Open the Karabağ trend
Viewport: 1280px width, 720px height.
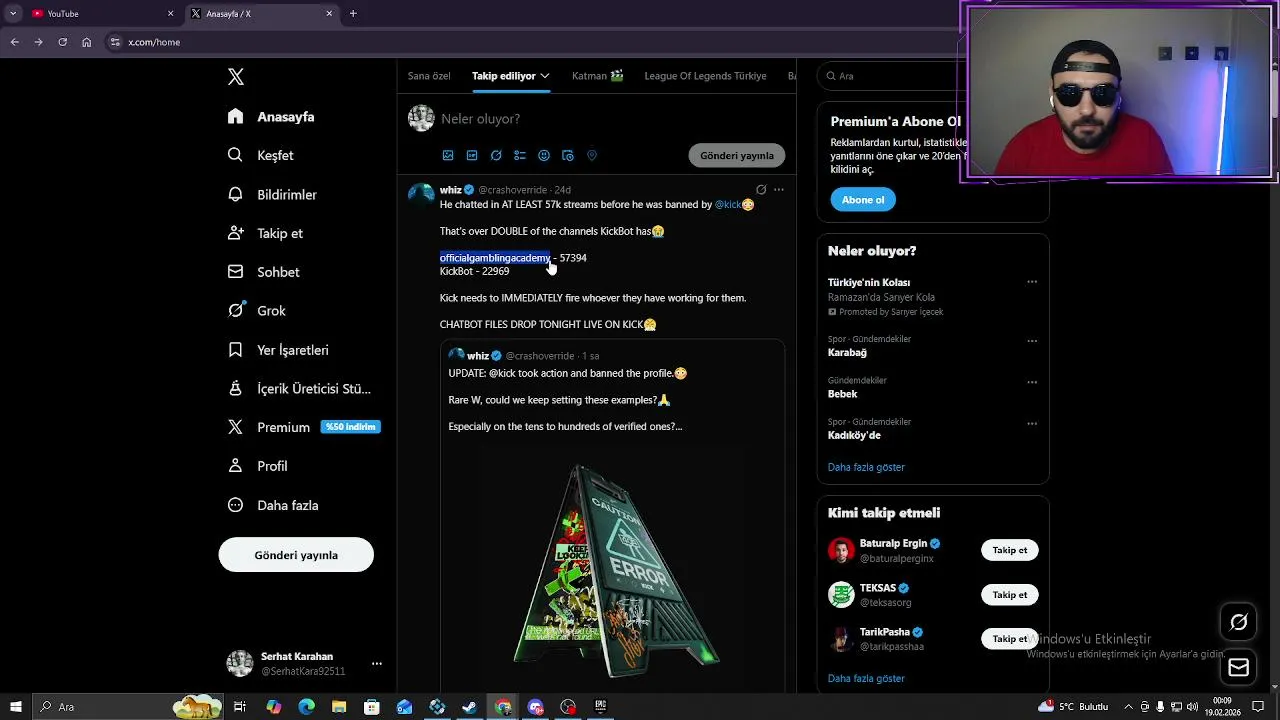click(847, 353)
